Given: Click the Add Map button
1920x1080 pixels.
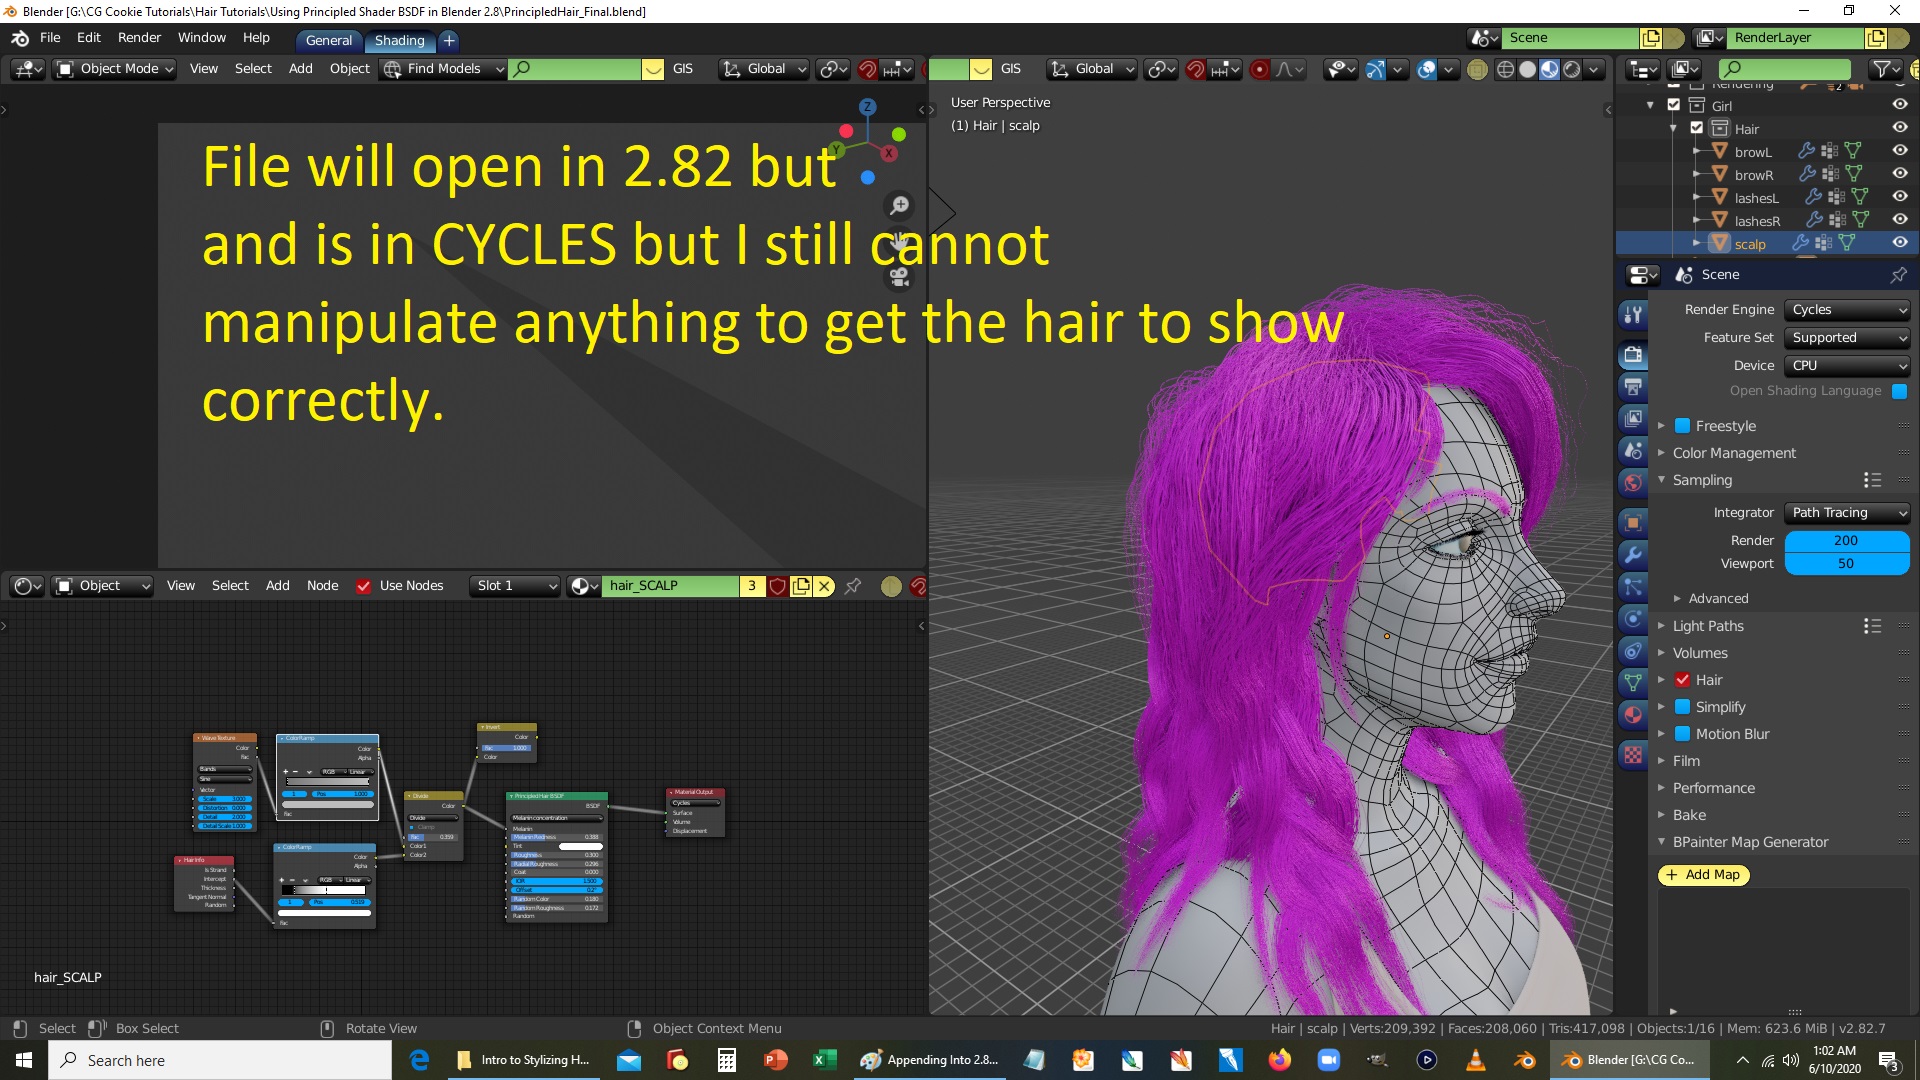Looking at the screenshot, I should click(1703, 875).
